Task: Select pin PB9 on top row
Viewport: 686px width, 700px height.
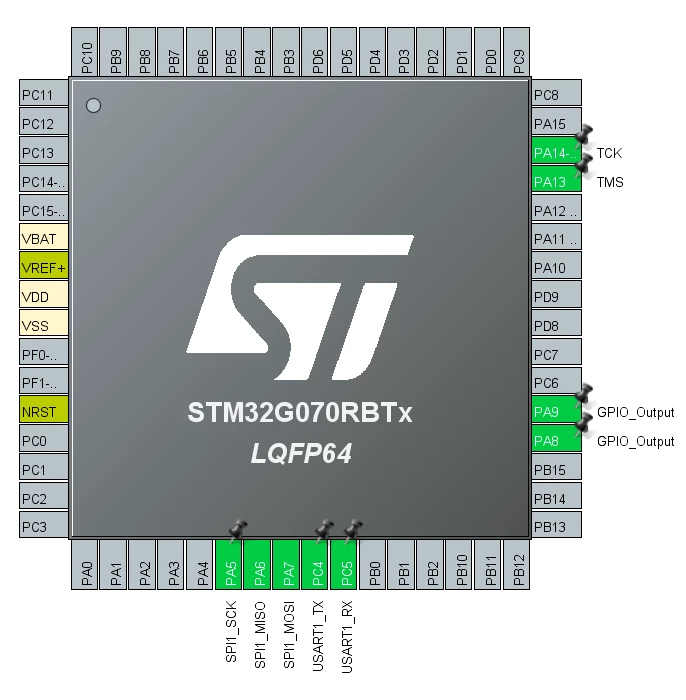Action: pyautogui.click(x=113, y=52)
